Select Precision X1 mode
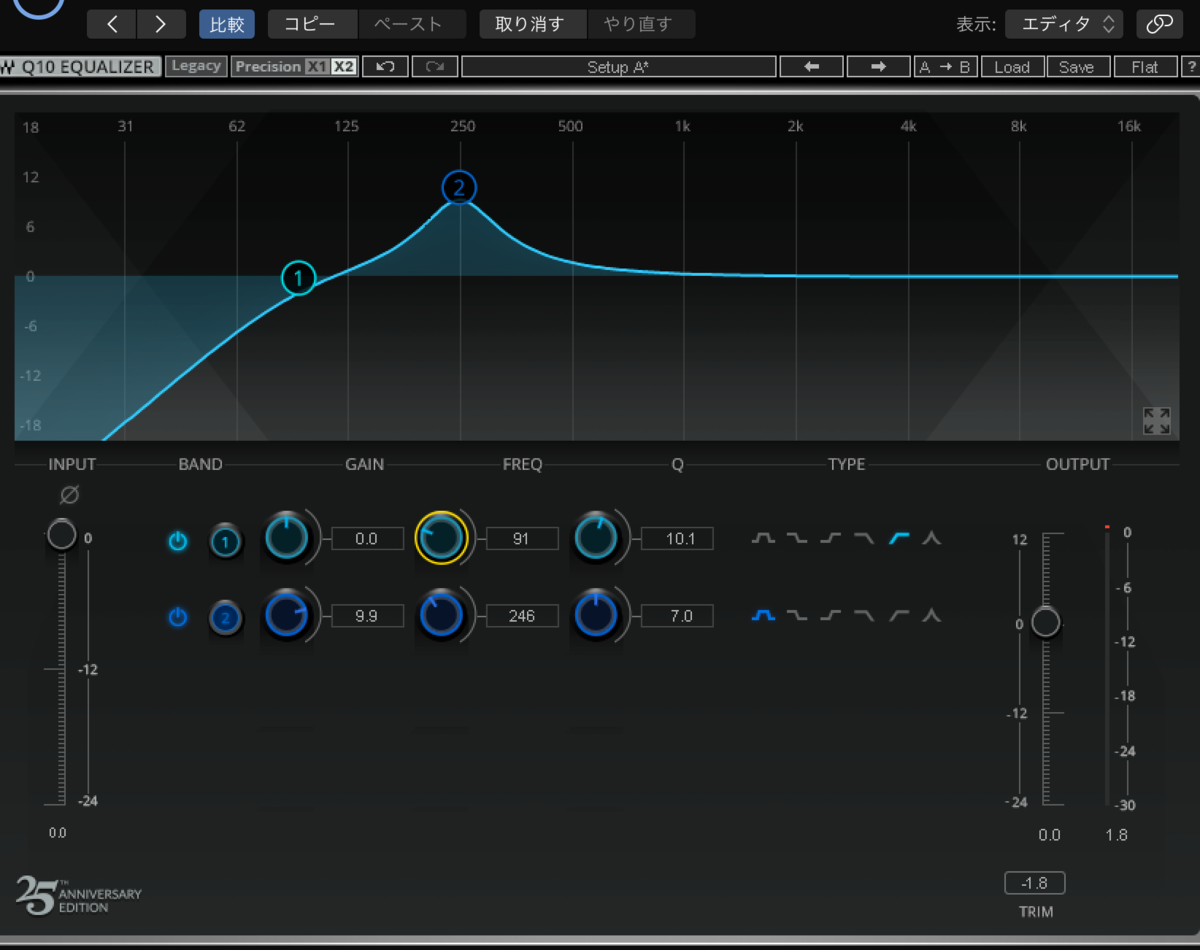1200x950 pixels. [316, 67]
